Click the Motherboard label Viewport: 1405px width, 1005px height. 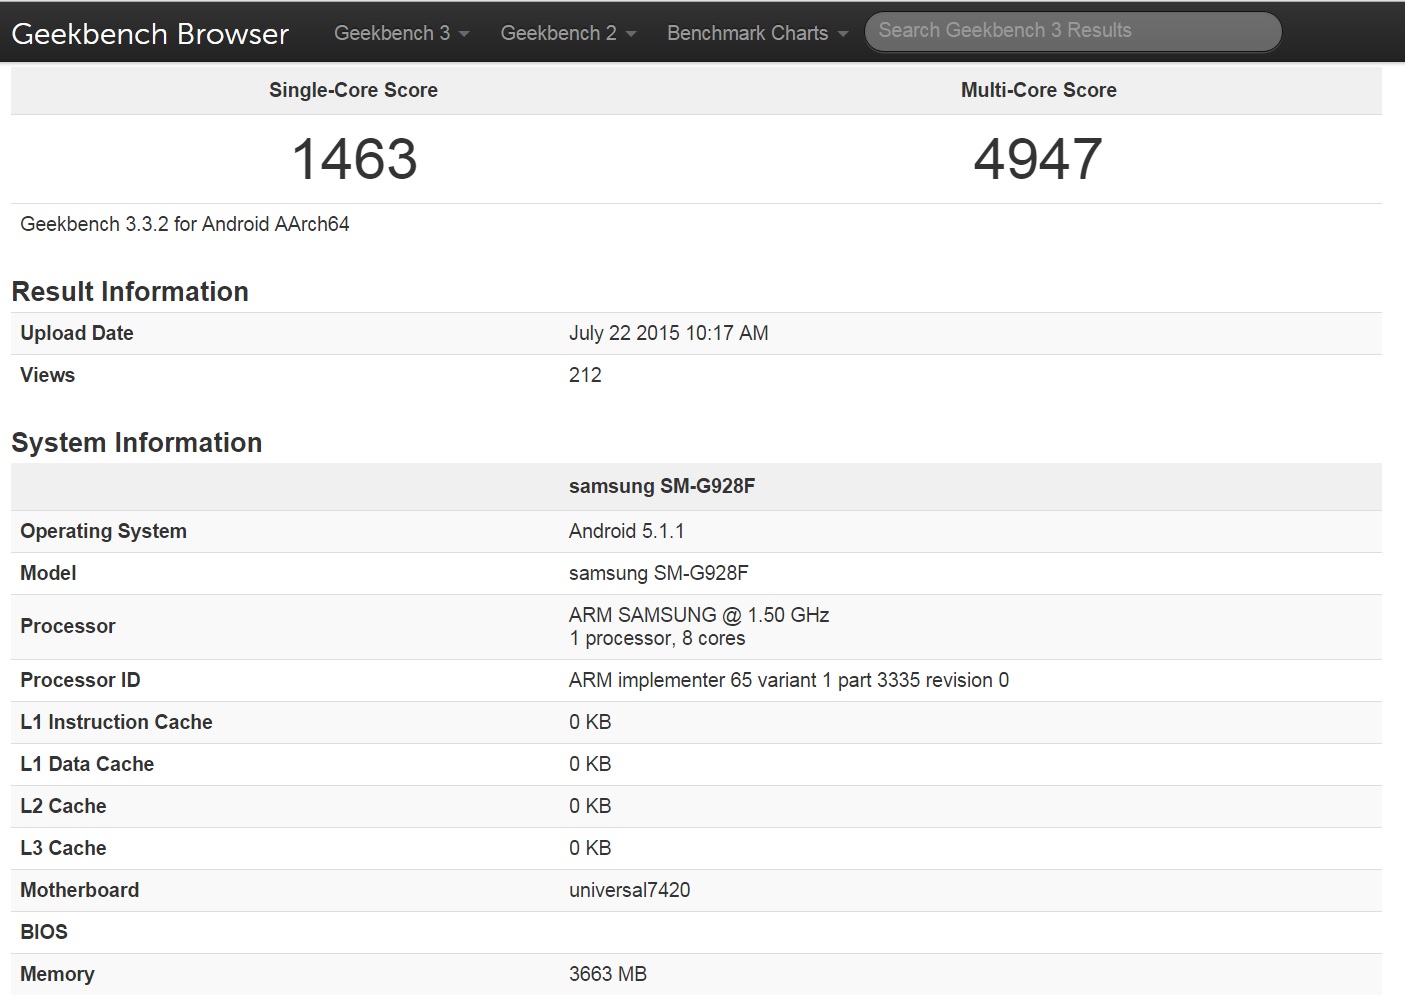pyautogui.click(x=79, y=890)
